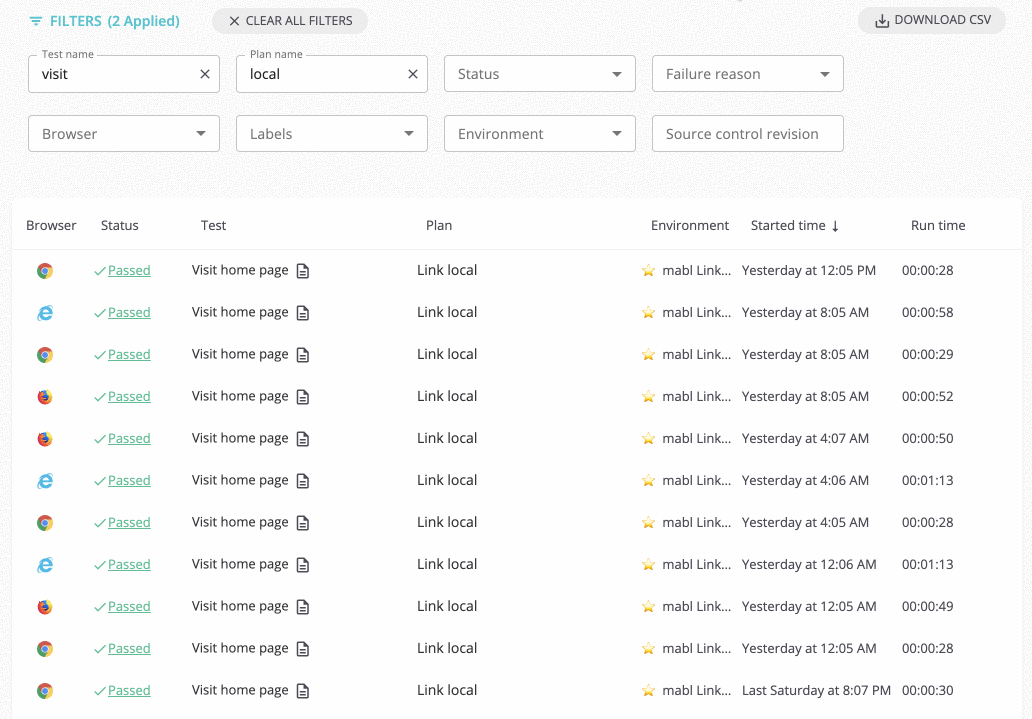
Task: Open the Status dropdown
Action: [540, 74]
